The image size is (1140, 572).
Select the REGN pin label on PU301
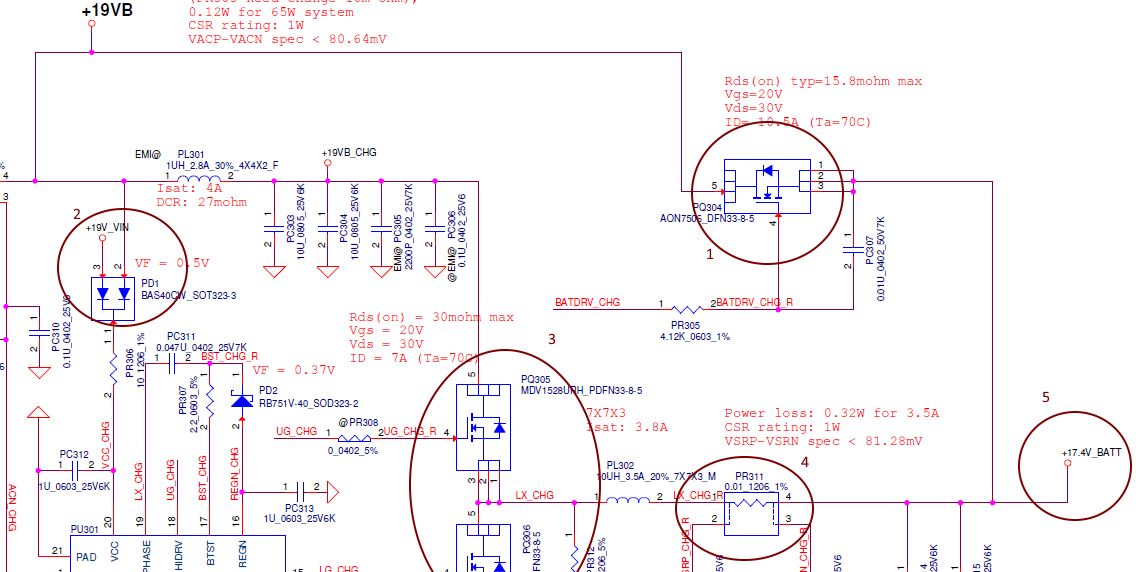click(242, 555)
